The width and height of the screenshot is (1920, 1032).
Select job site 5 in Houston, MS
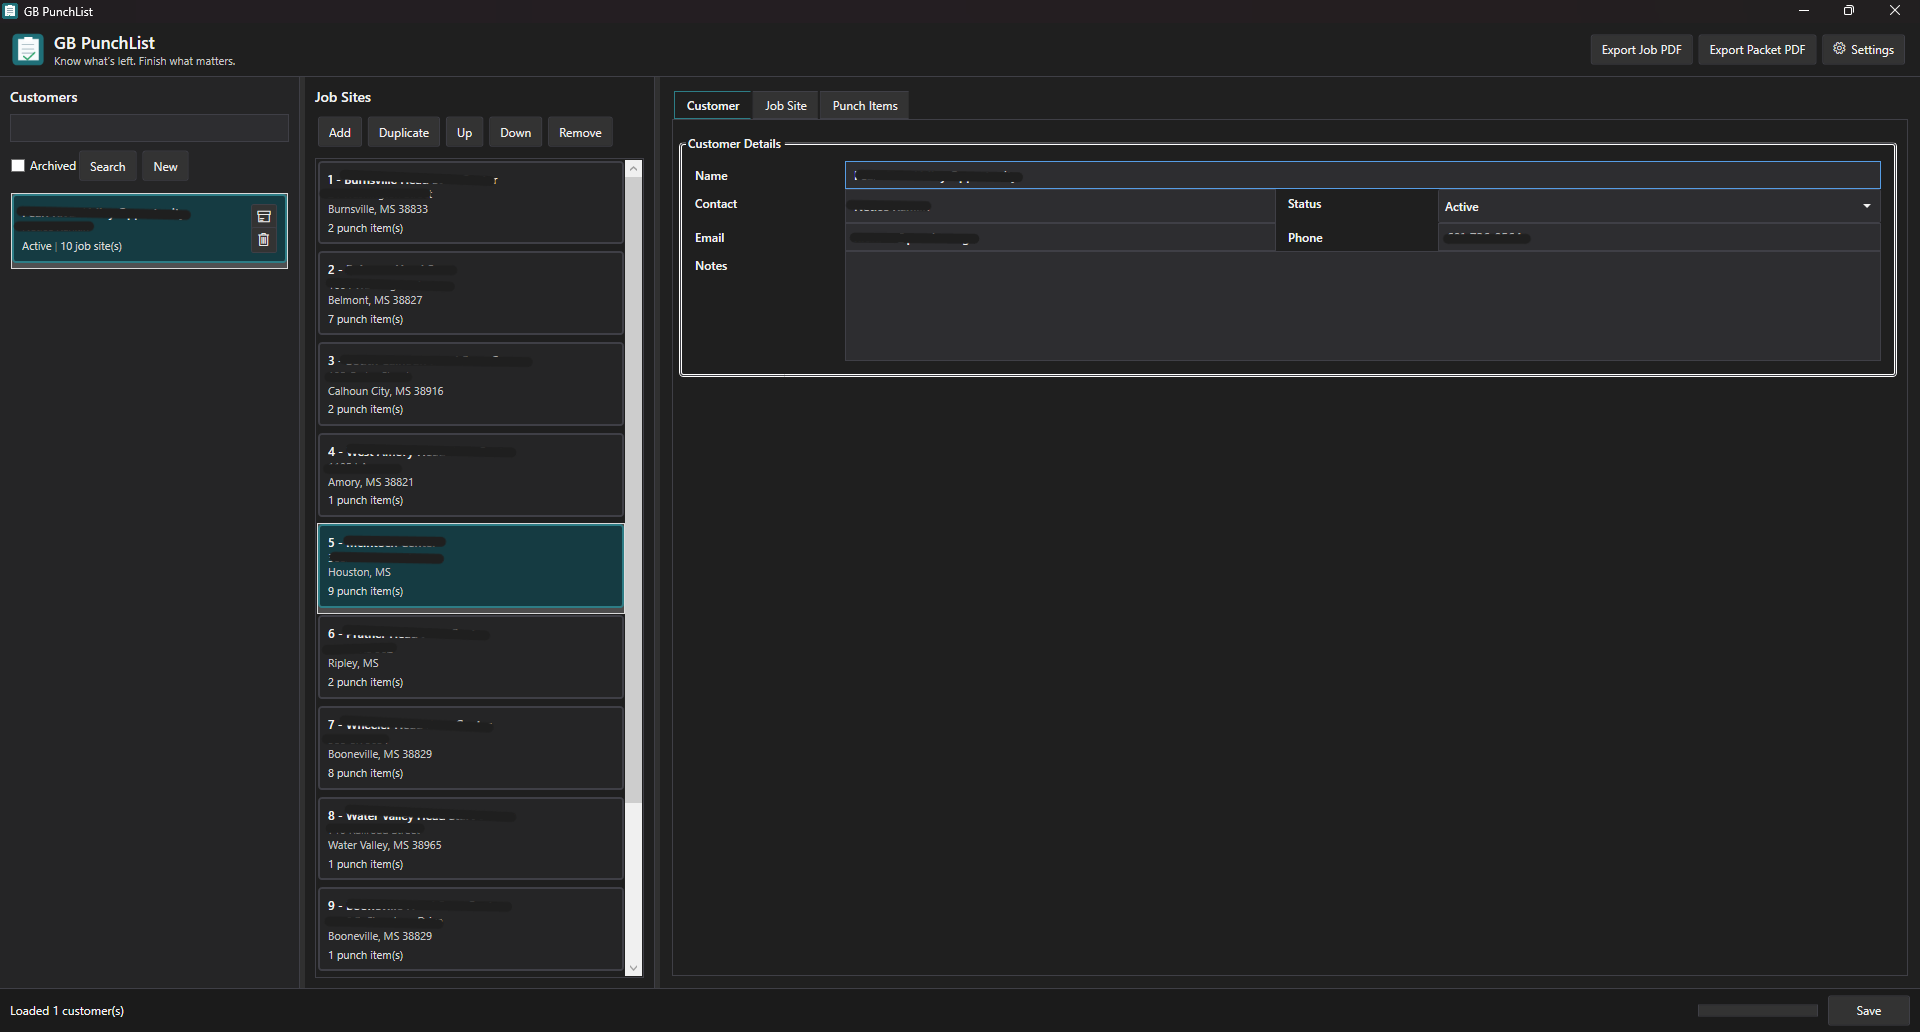[471, 567]
